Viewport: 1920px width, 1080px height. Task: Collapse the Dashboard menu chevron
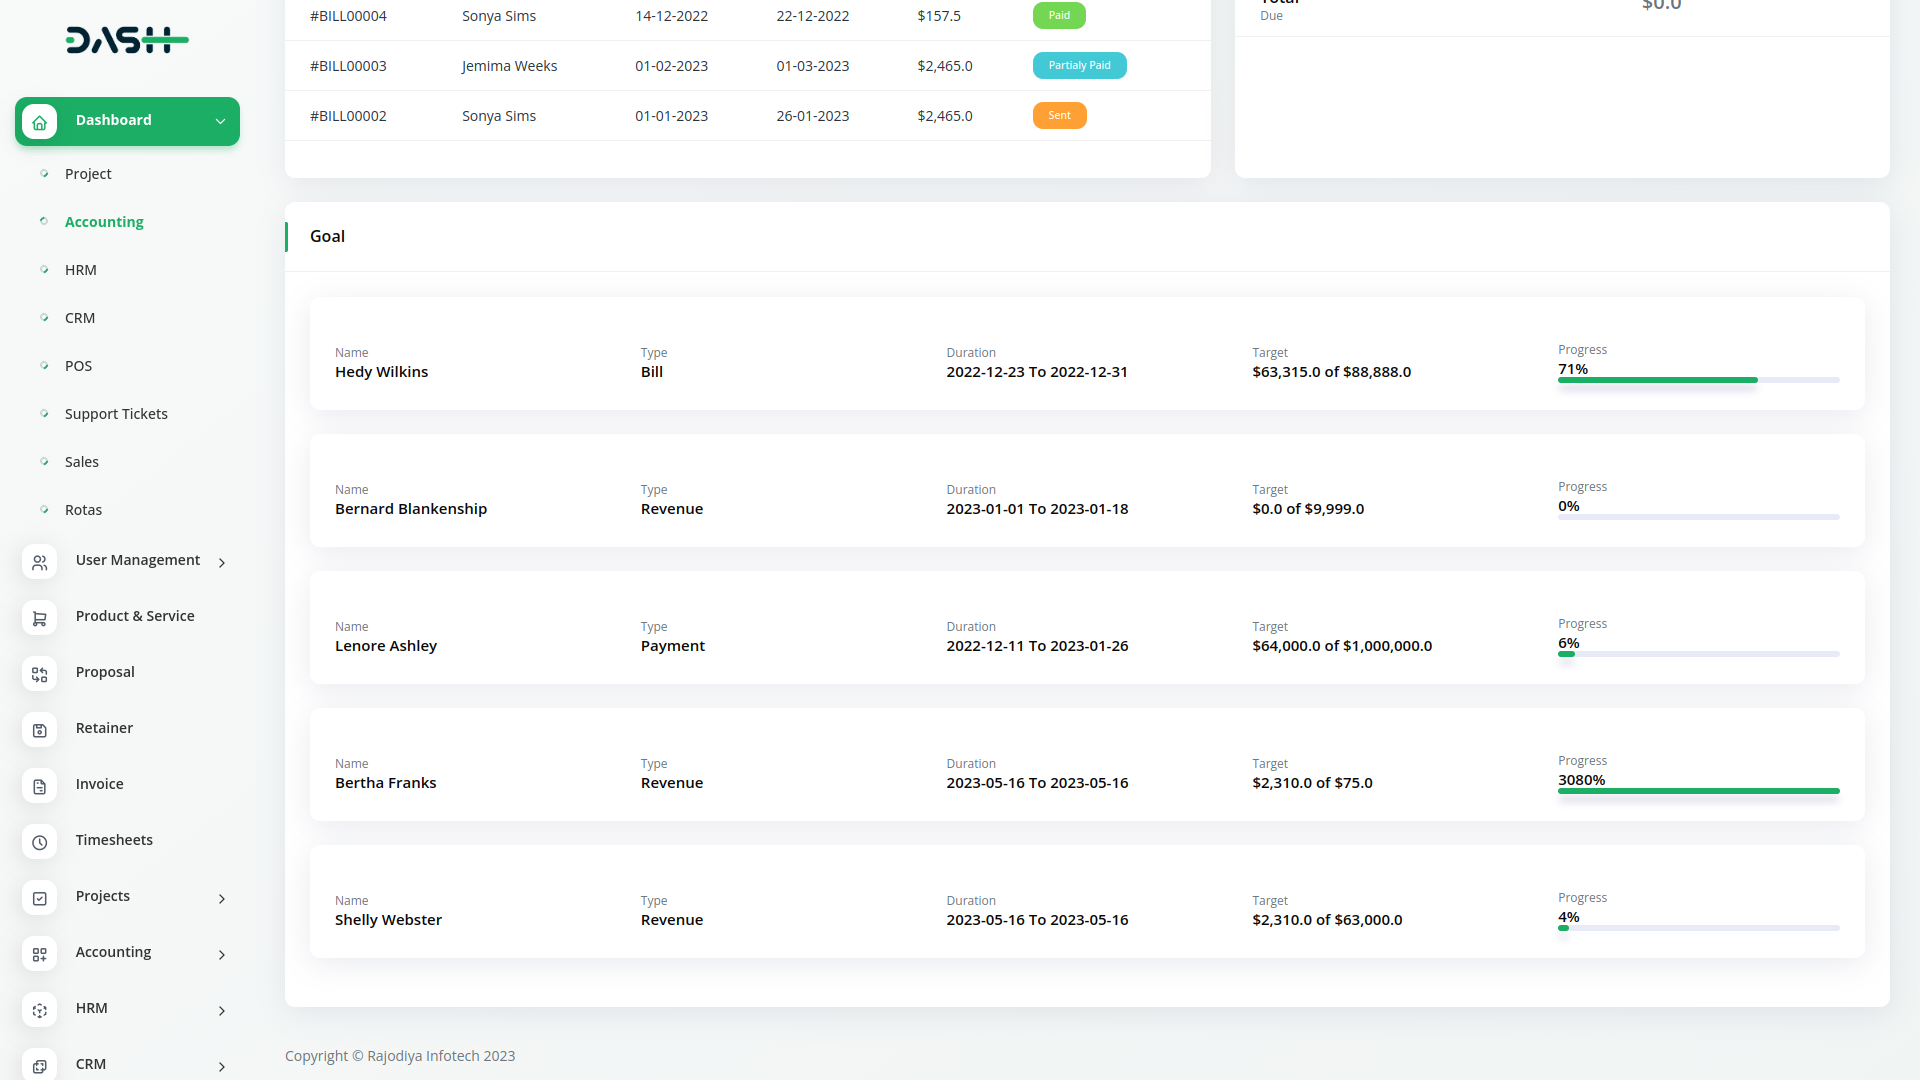220,121
